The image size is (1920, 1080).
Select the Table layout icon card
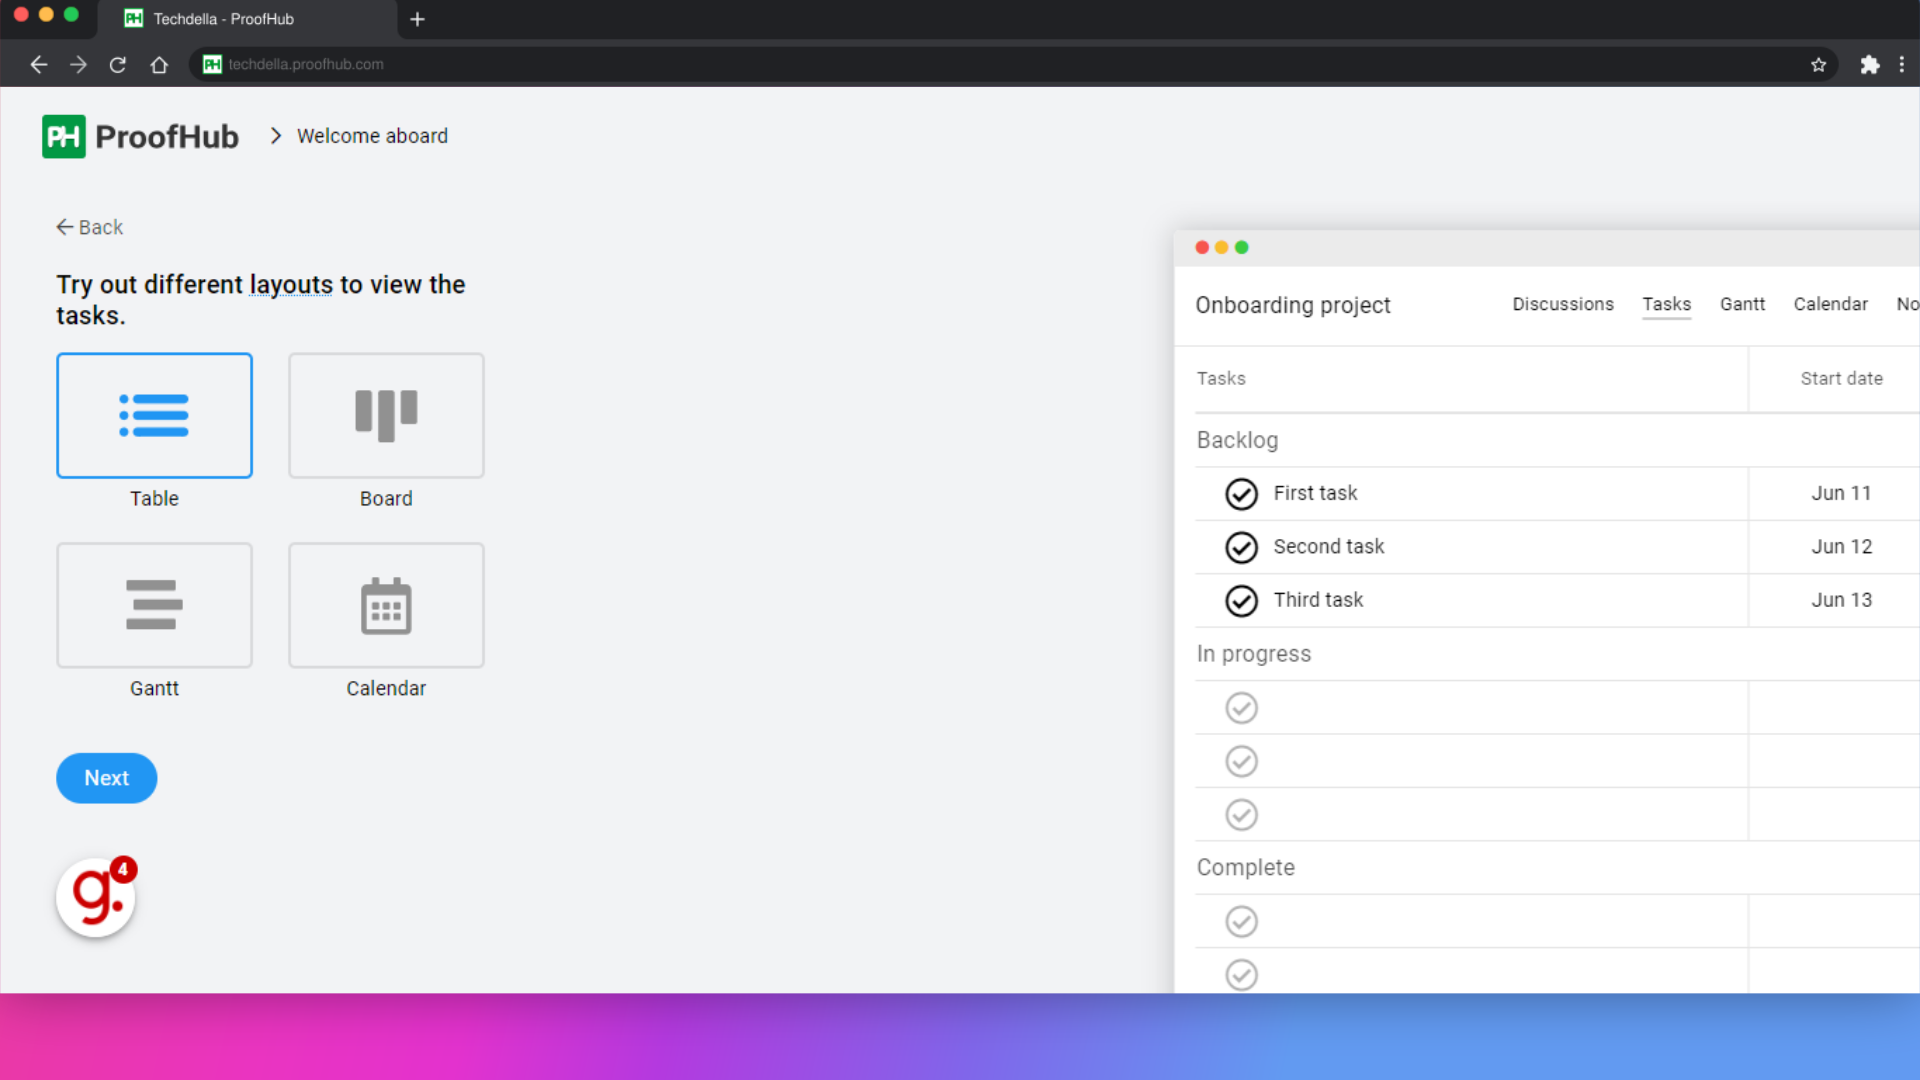click(154, 415)
